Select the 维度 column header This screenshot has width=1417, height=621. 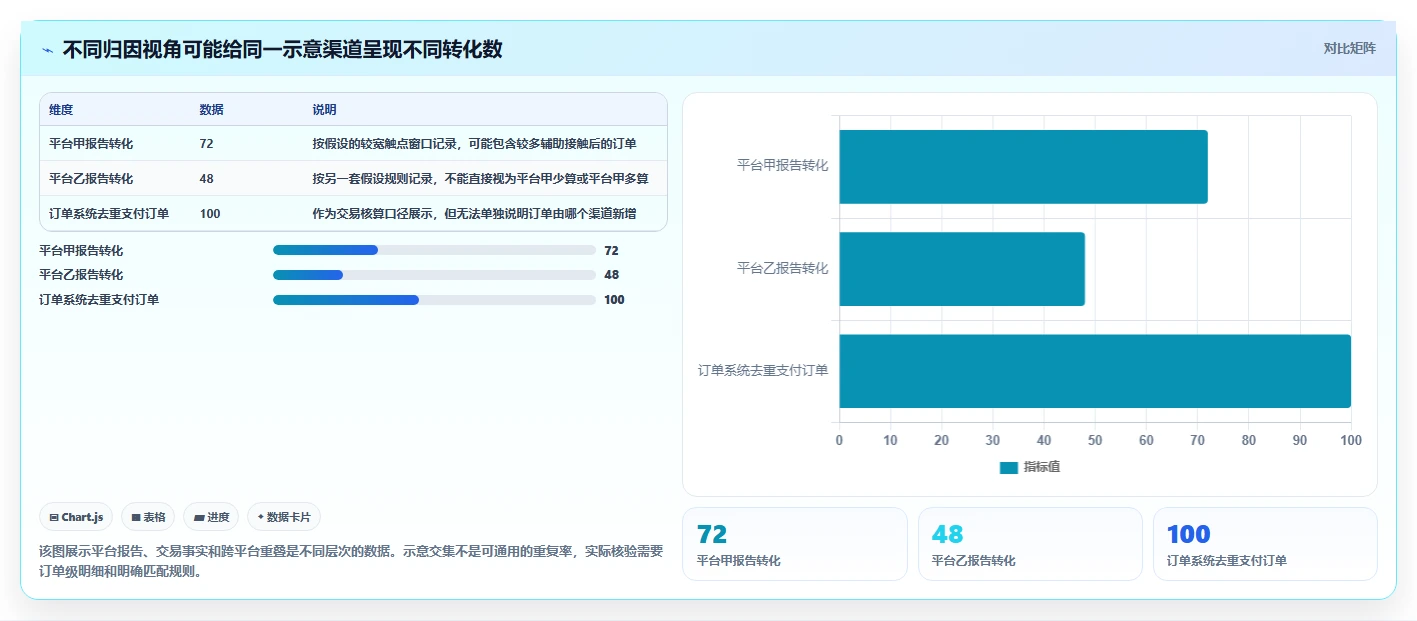61,110
